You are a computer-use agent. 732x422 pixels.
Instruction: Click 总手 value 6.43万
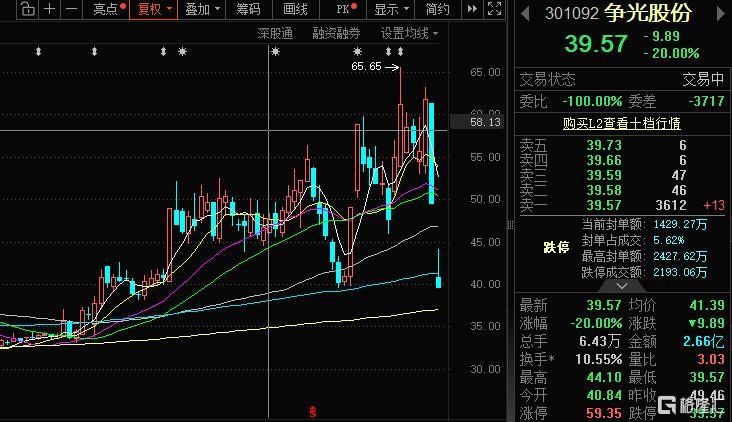(599, 341)
